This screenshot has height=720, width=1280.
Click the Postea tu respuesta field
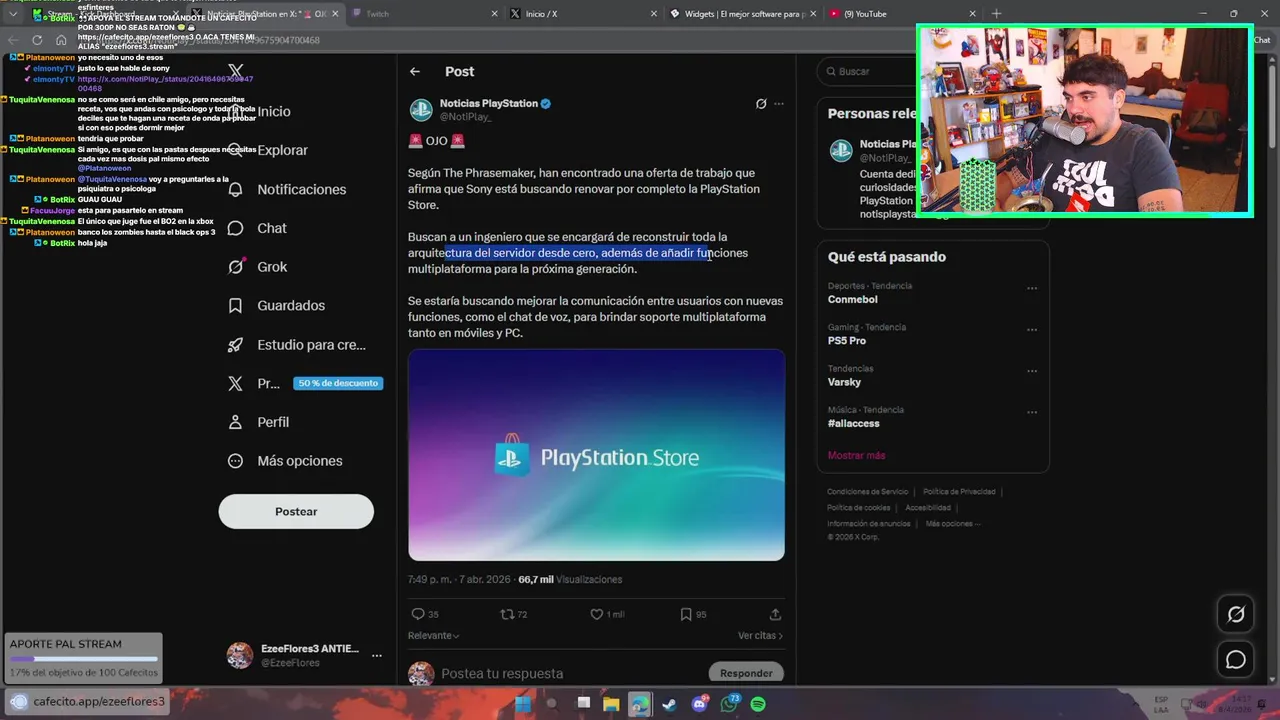[x=570, y=674]
